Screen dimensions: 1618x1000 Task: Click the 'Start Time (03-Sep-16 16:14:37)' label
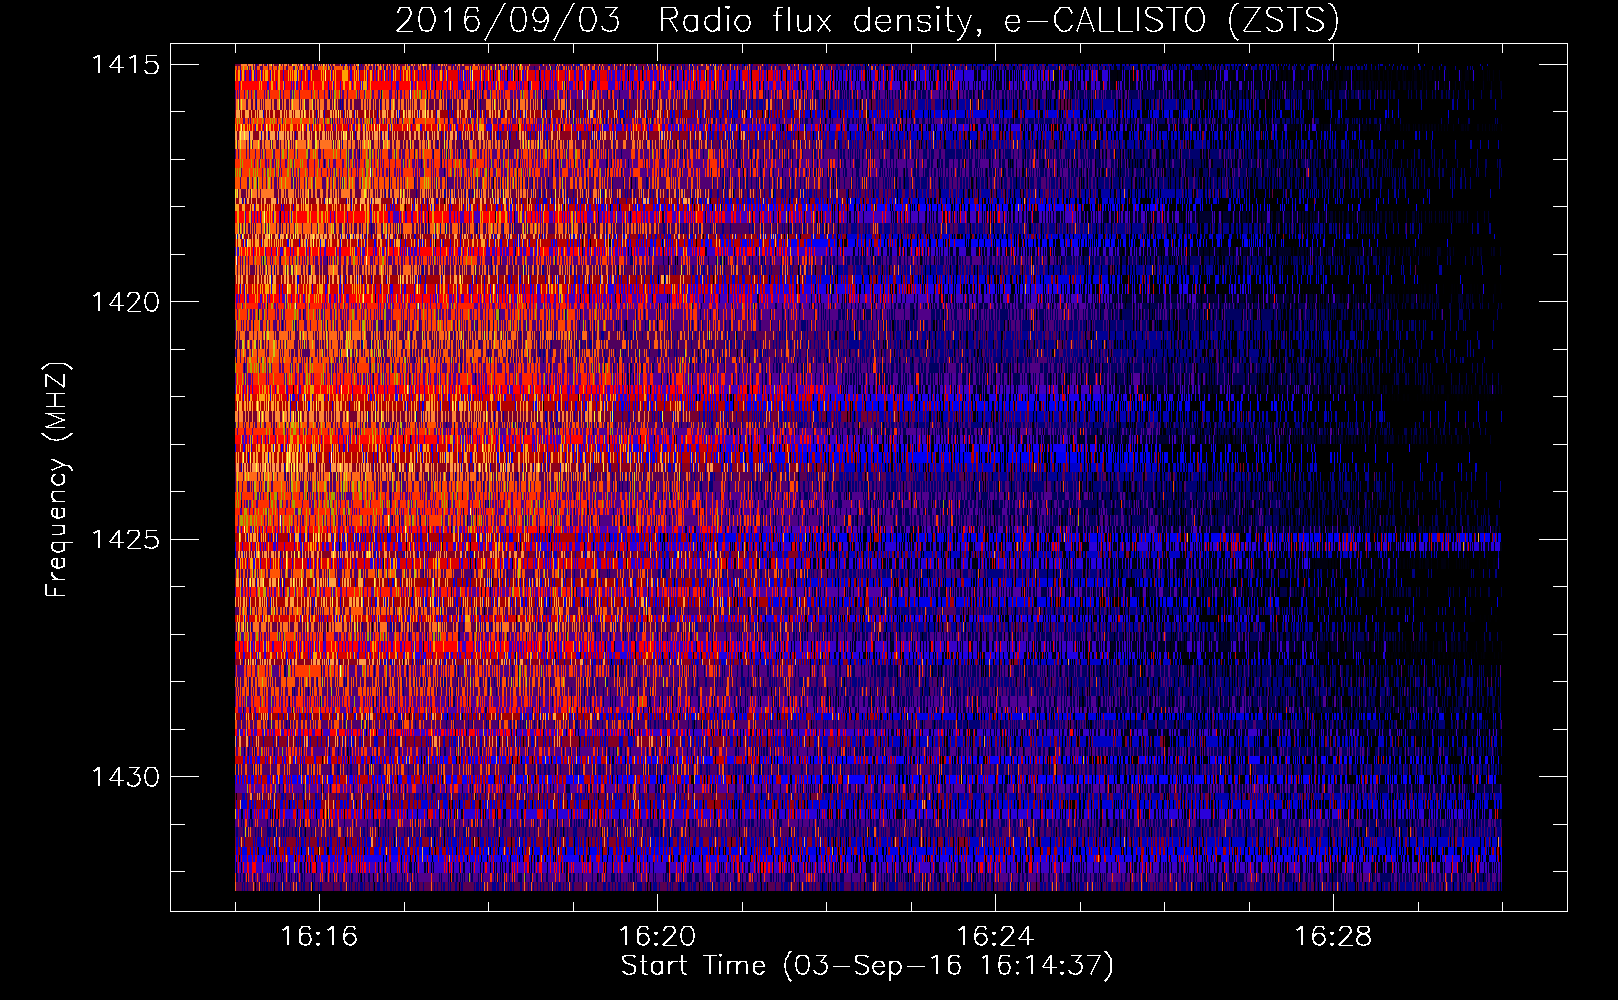[867, 966]
